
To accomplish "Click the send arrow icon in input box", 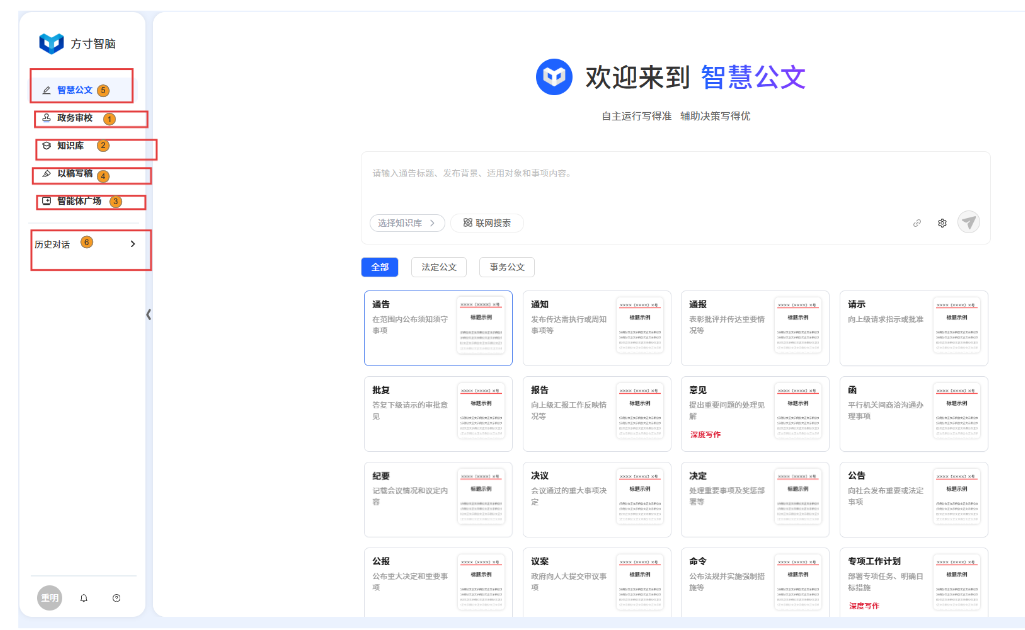I will [x=967, y=222].
